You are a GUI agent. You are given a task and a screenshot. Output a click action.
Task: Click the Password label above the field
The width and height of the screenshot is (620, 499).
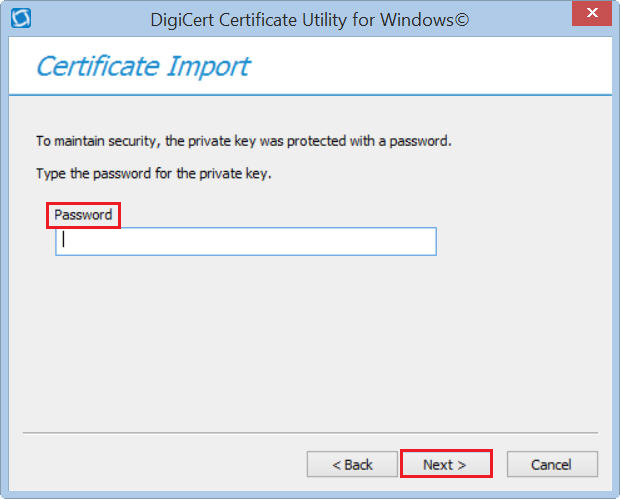pos(83,215)
